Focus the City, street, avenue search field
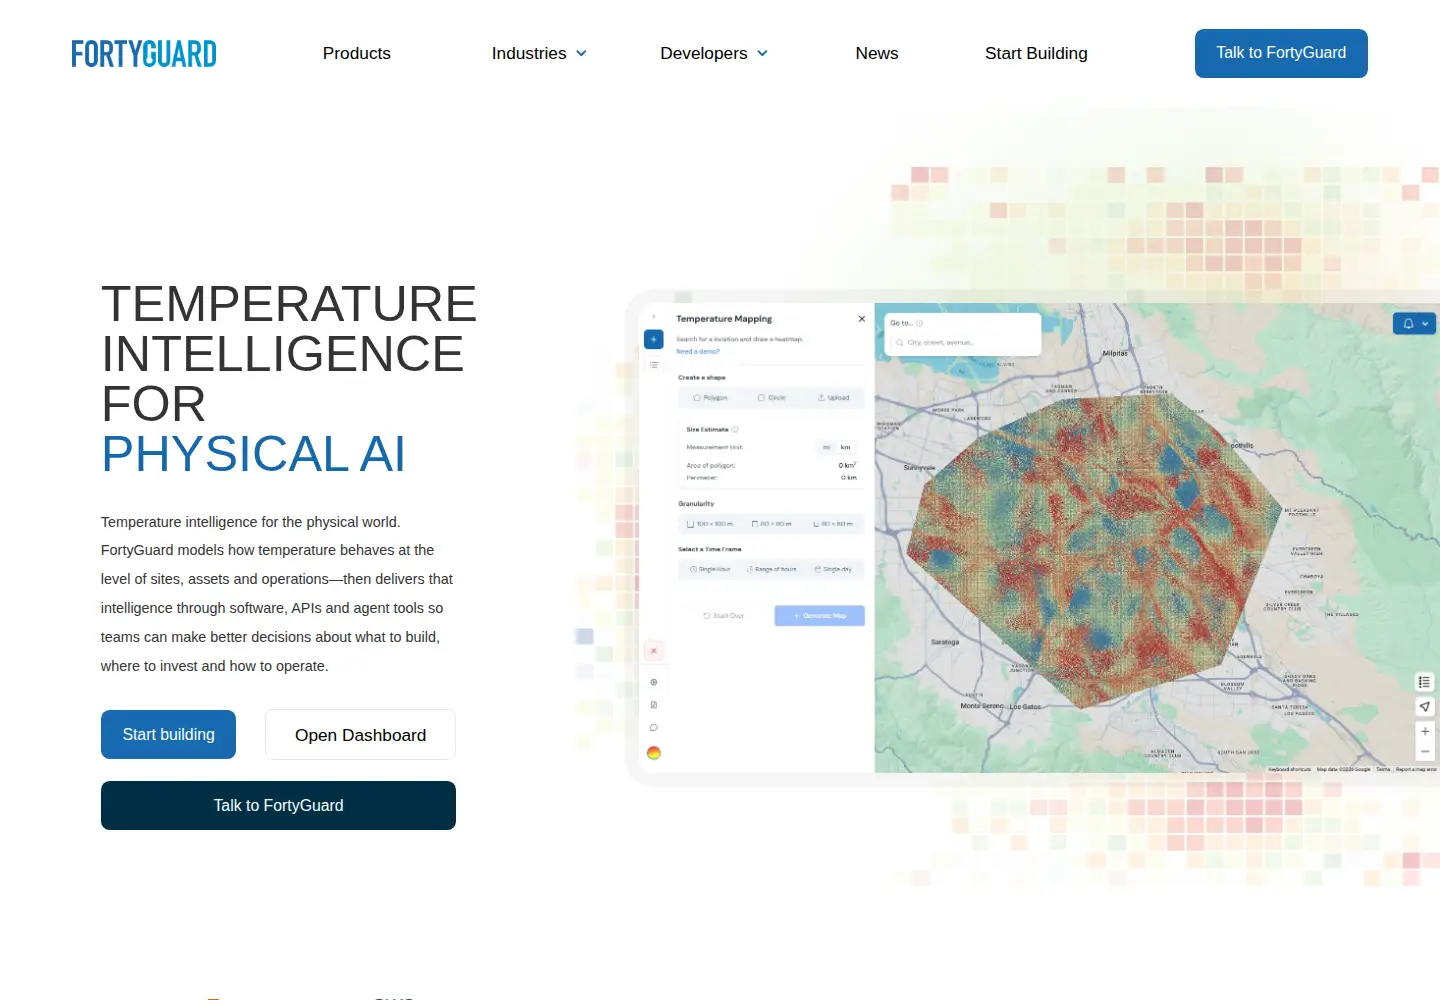 964,343
